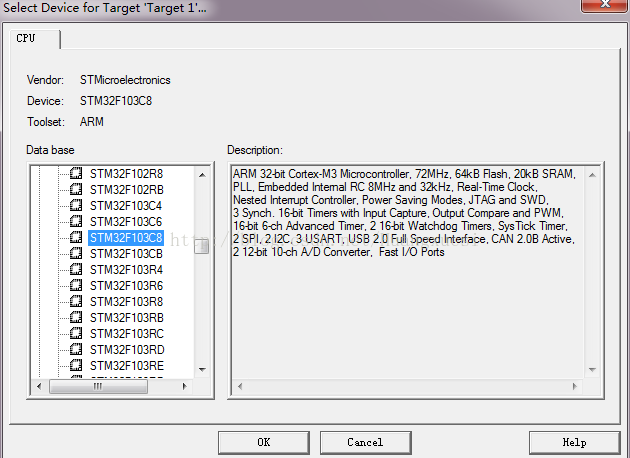Click the chip icon beside STM32F103C8
The height and width of the screenshot is (458, 630).
[x=76, y=237]
